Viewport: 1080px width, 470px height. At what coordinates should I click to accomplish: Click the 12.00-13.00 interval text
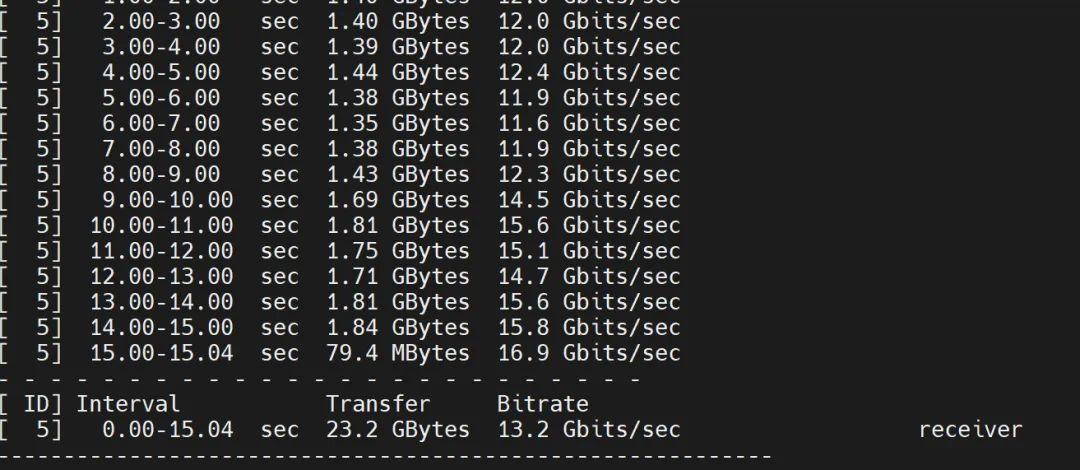click(161, 277)
